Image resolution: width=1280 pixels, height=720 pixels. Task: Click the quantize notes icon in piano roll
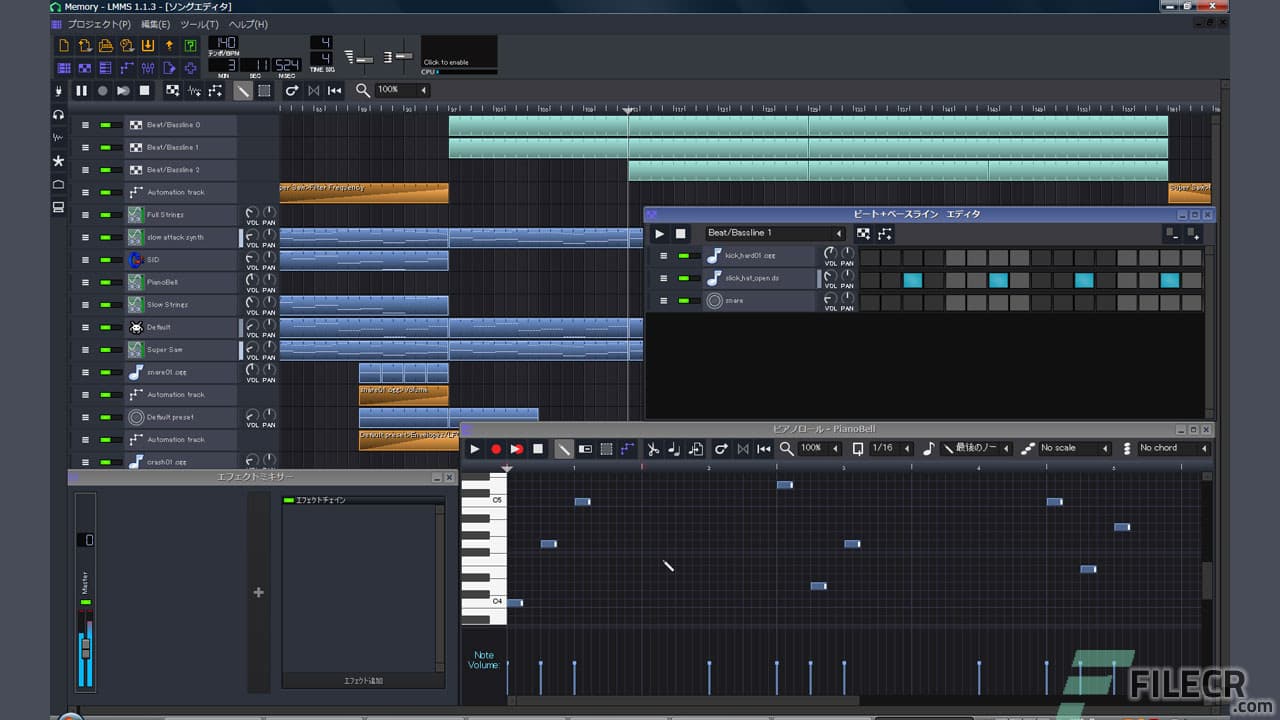point(858,449)
